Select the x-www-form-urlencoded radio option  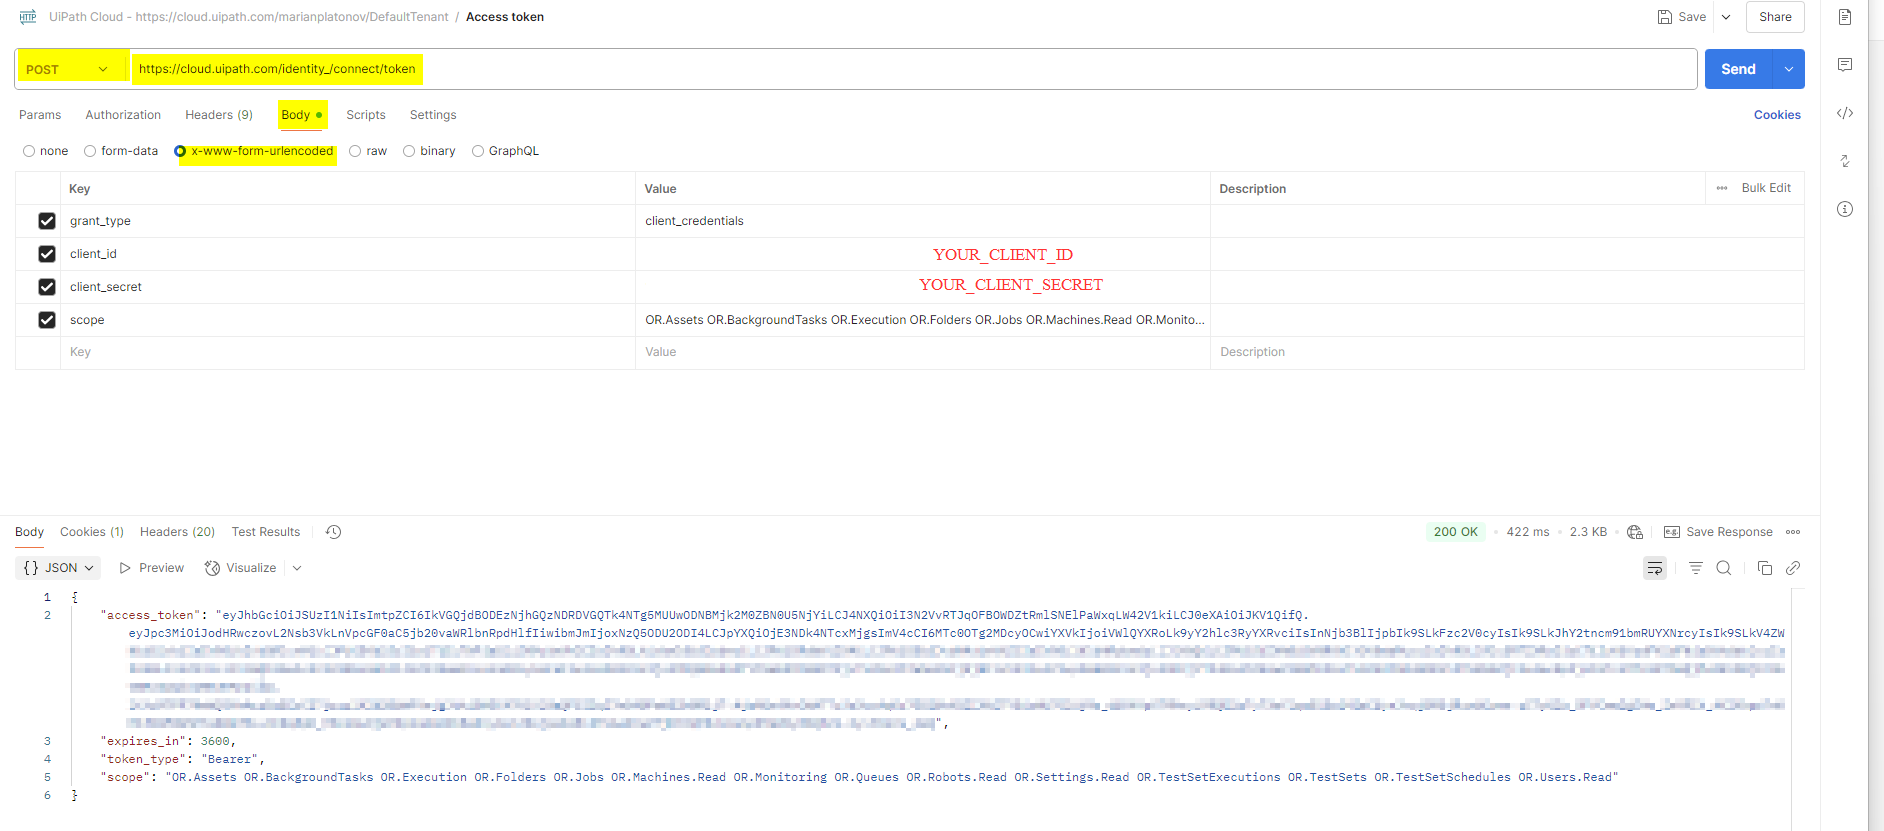[x=180, y=151]
